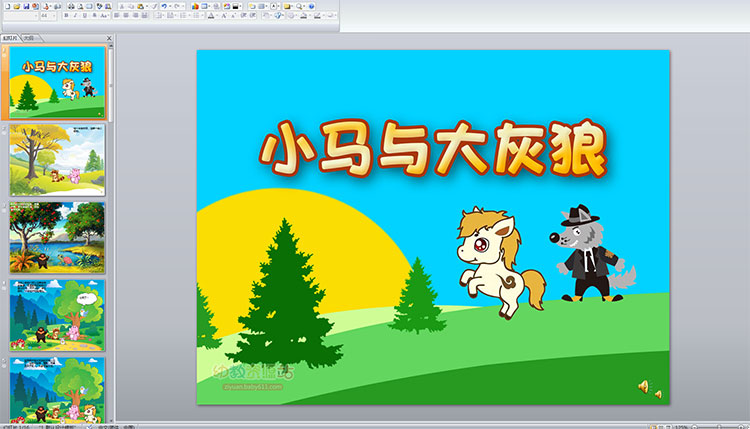The image size is (750, 429).
Task: Click the wolf image on the slide
Action: 593,253
